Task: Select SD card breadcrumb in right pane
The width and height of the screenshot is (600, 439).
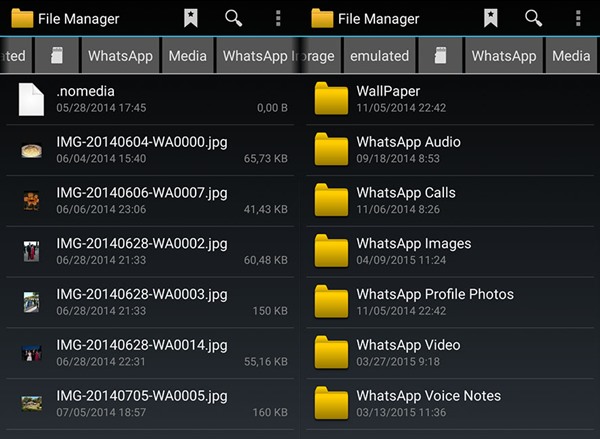Action: click(x=440, y=56)
